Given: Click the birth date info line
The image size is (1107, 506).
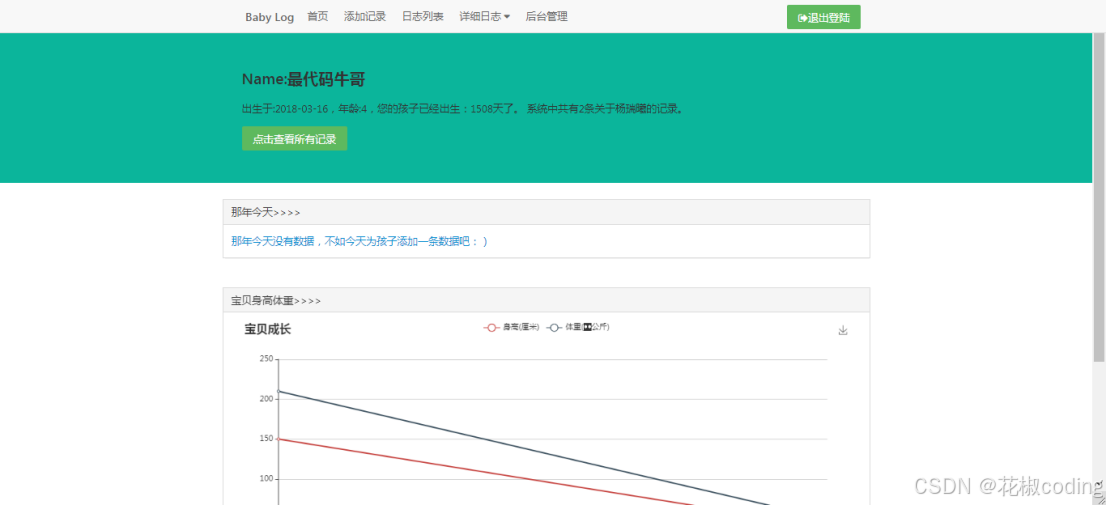Looking at the screenshot, I should click(x=464, y=109).
